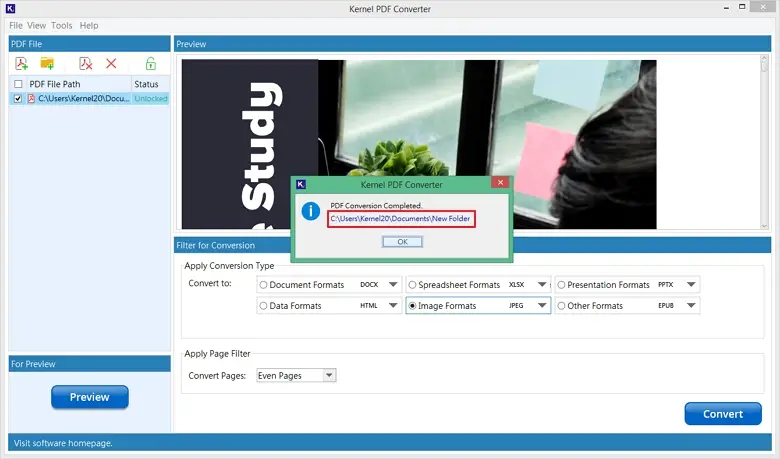This screenshot has width=780, height=459.
Task: Uncheck the listed PDF file checkbox
Action: 18,98
